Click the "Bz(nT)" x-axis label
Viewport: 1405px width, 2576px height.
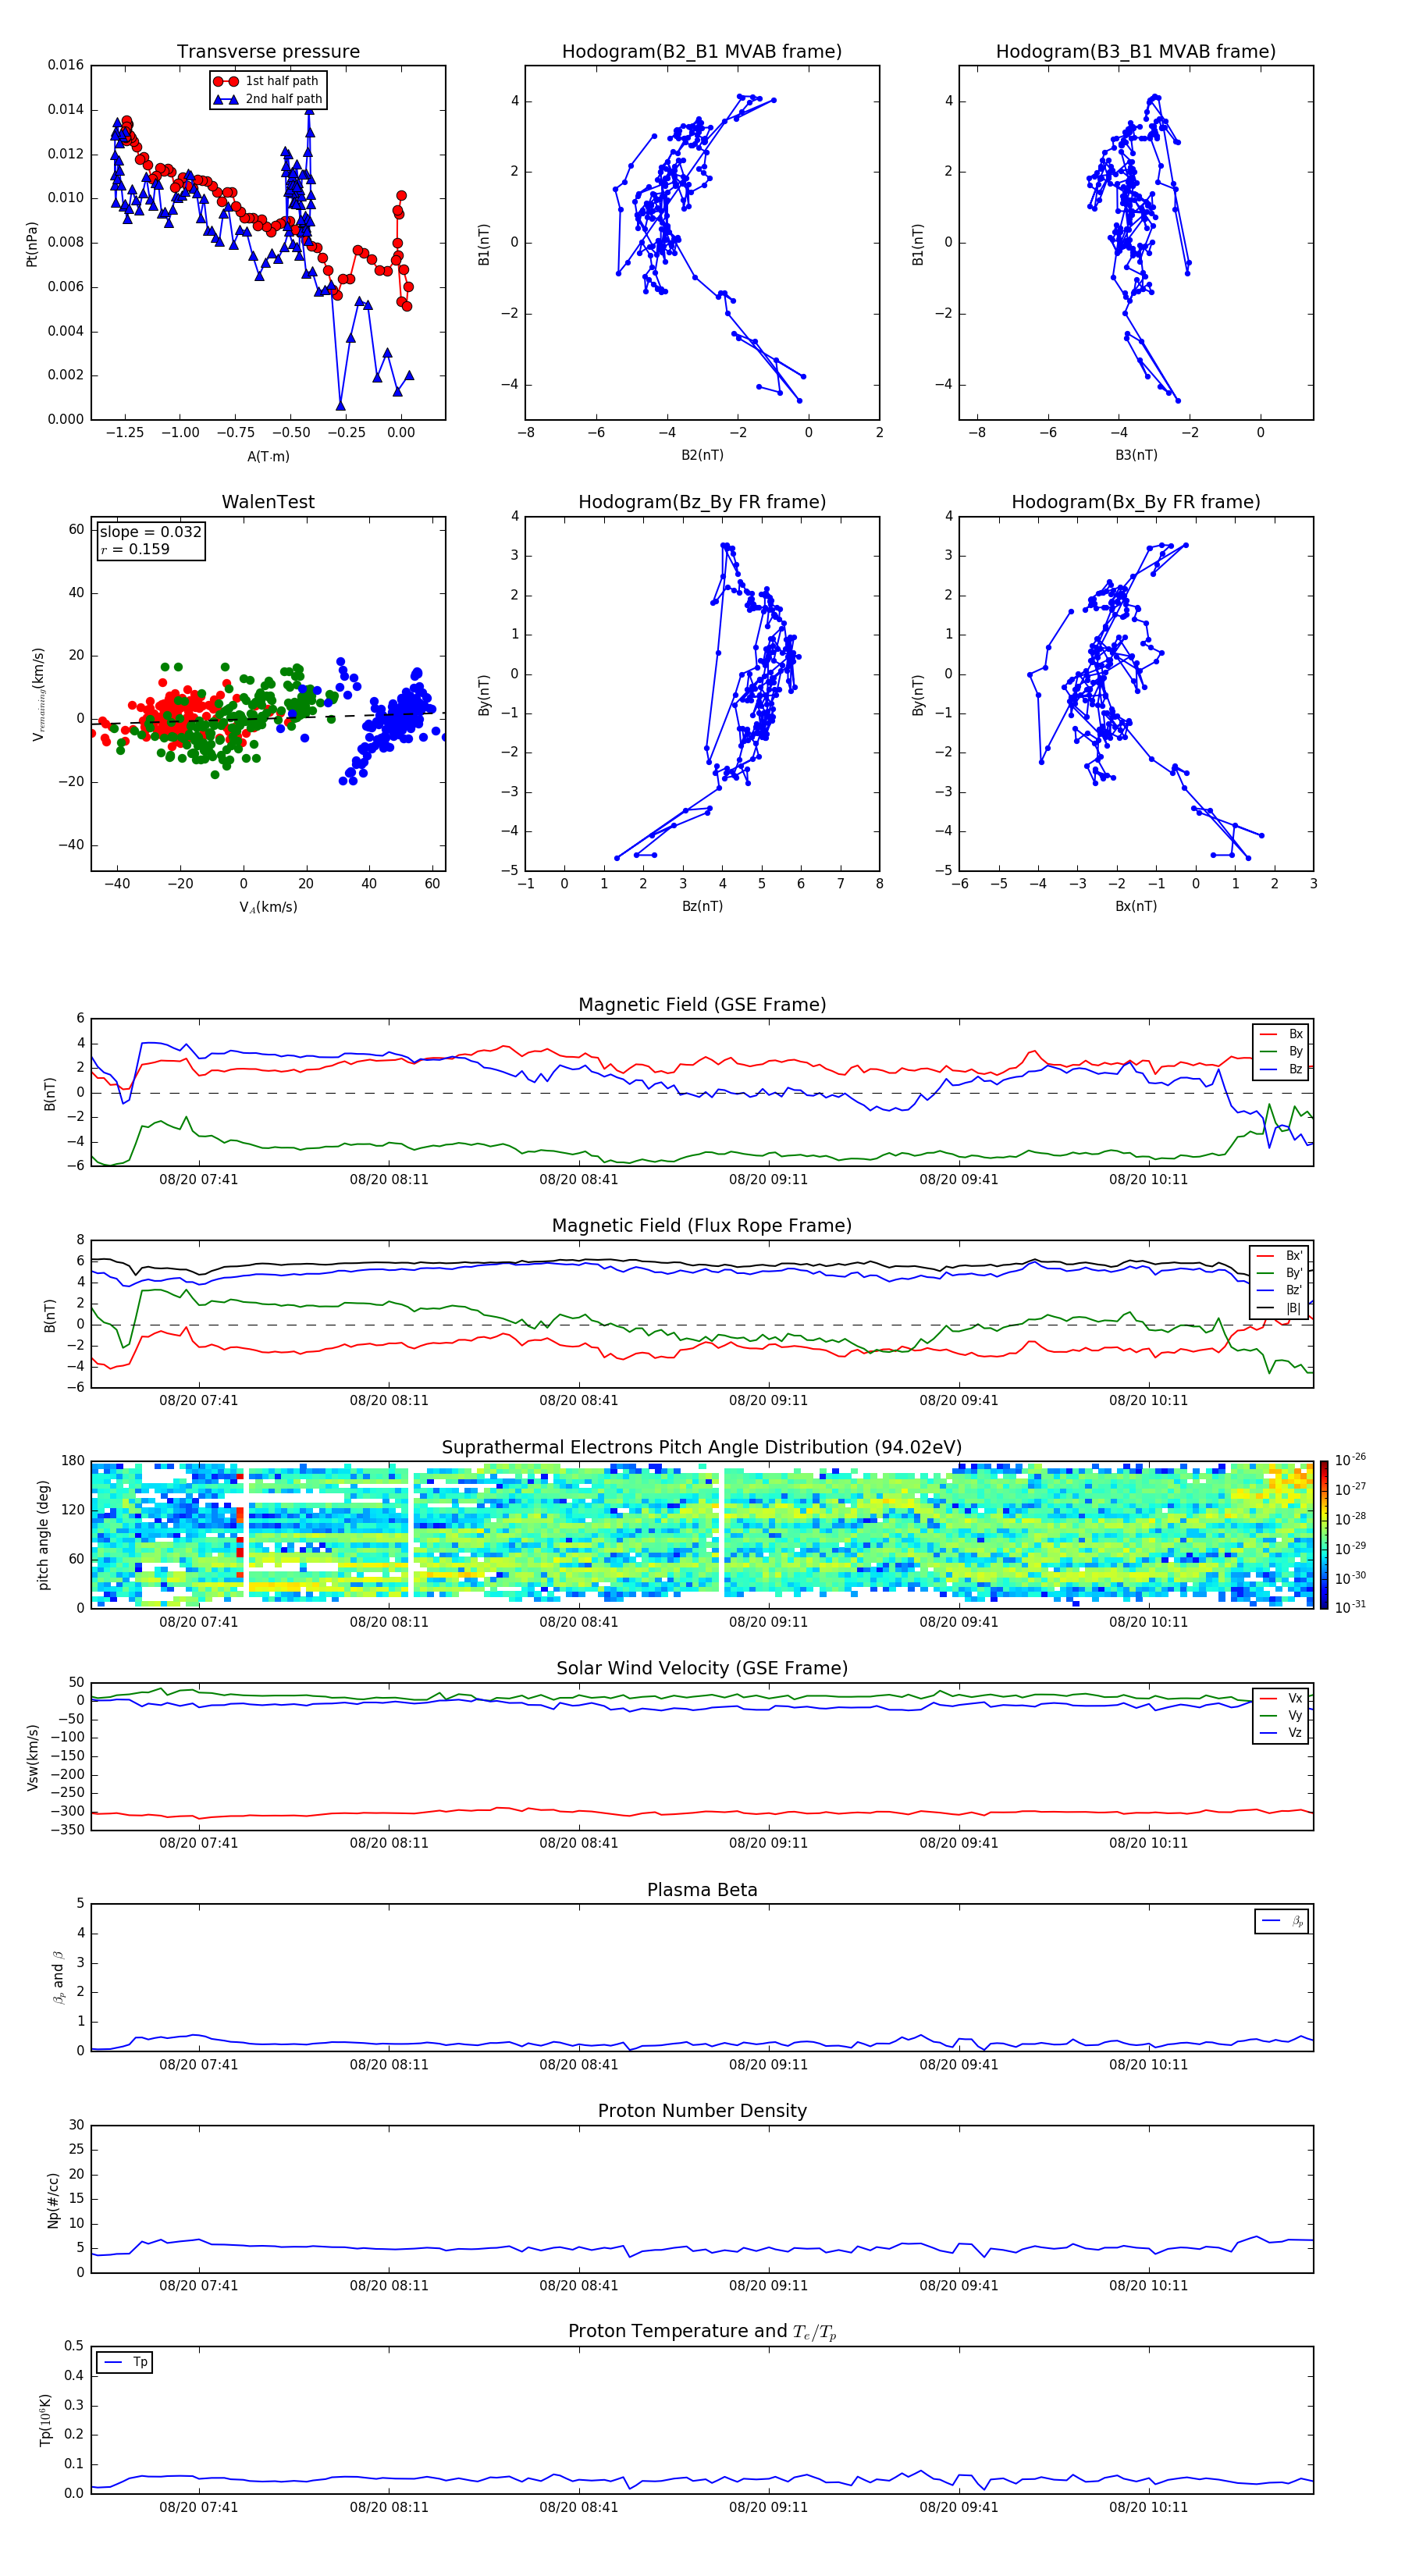pyautogui.click(x=702, y=906)
